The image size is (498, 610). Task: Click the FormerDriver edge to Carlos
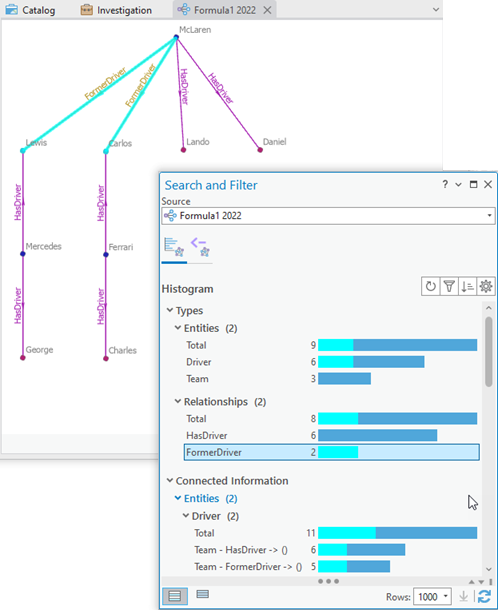click(x=141, y=94)
